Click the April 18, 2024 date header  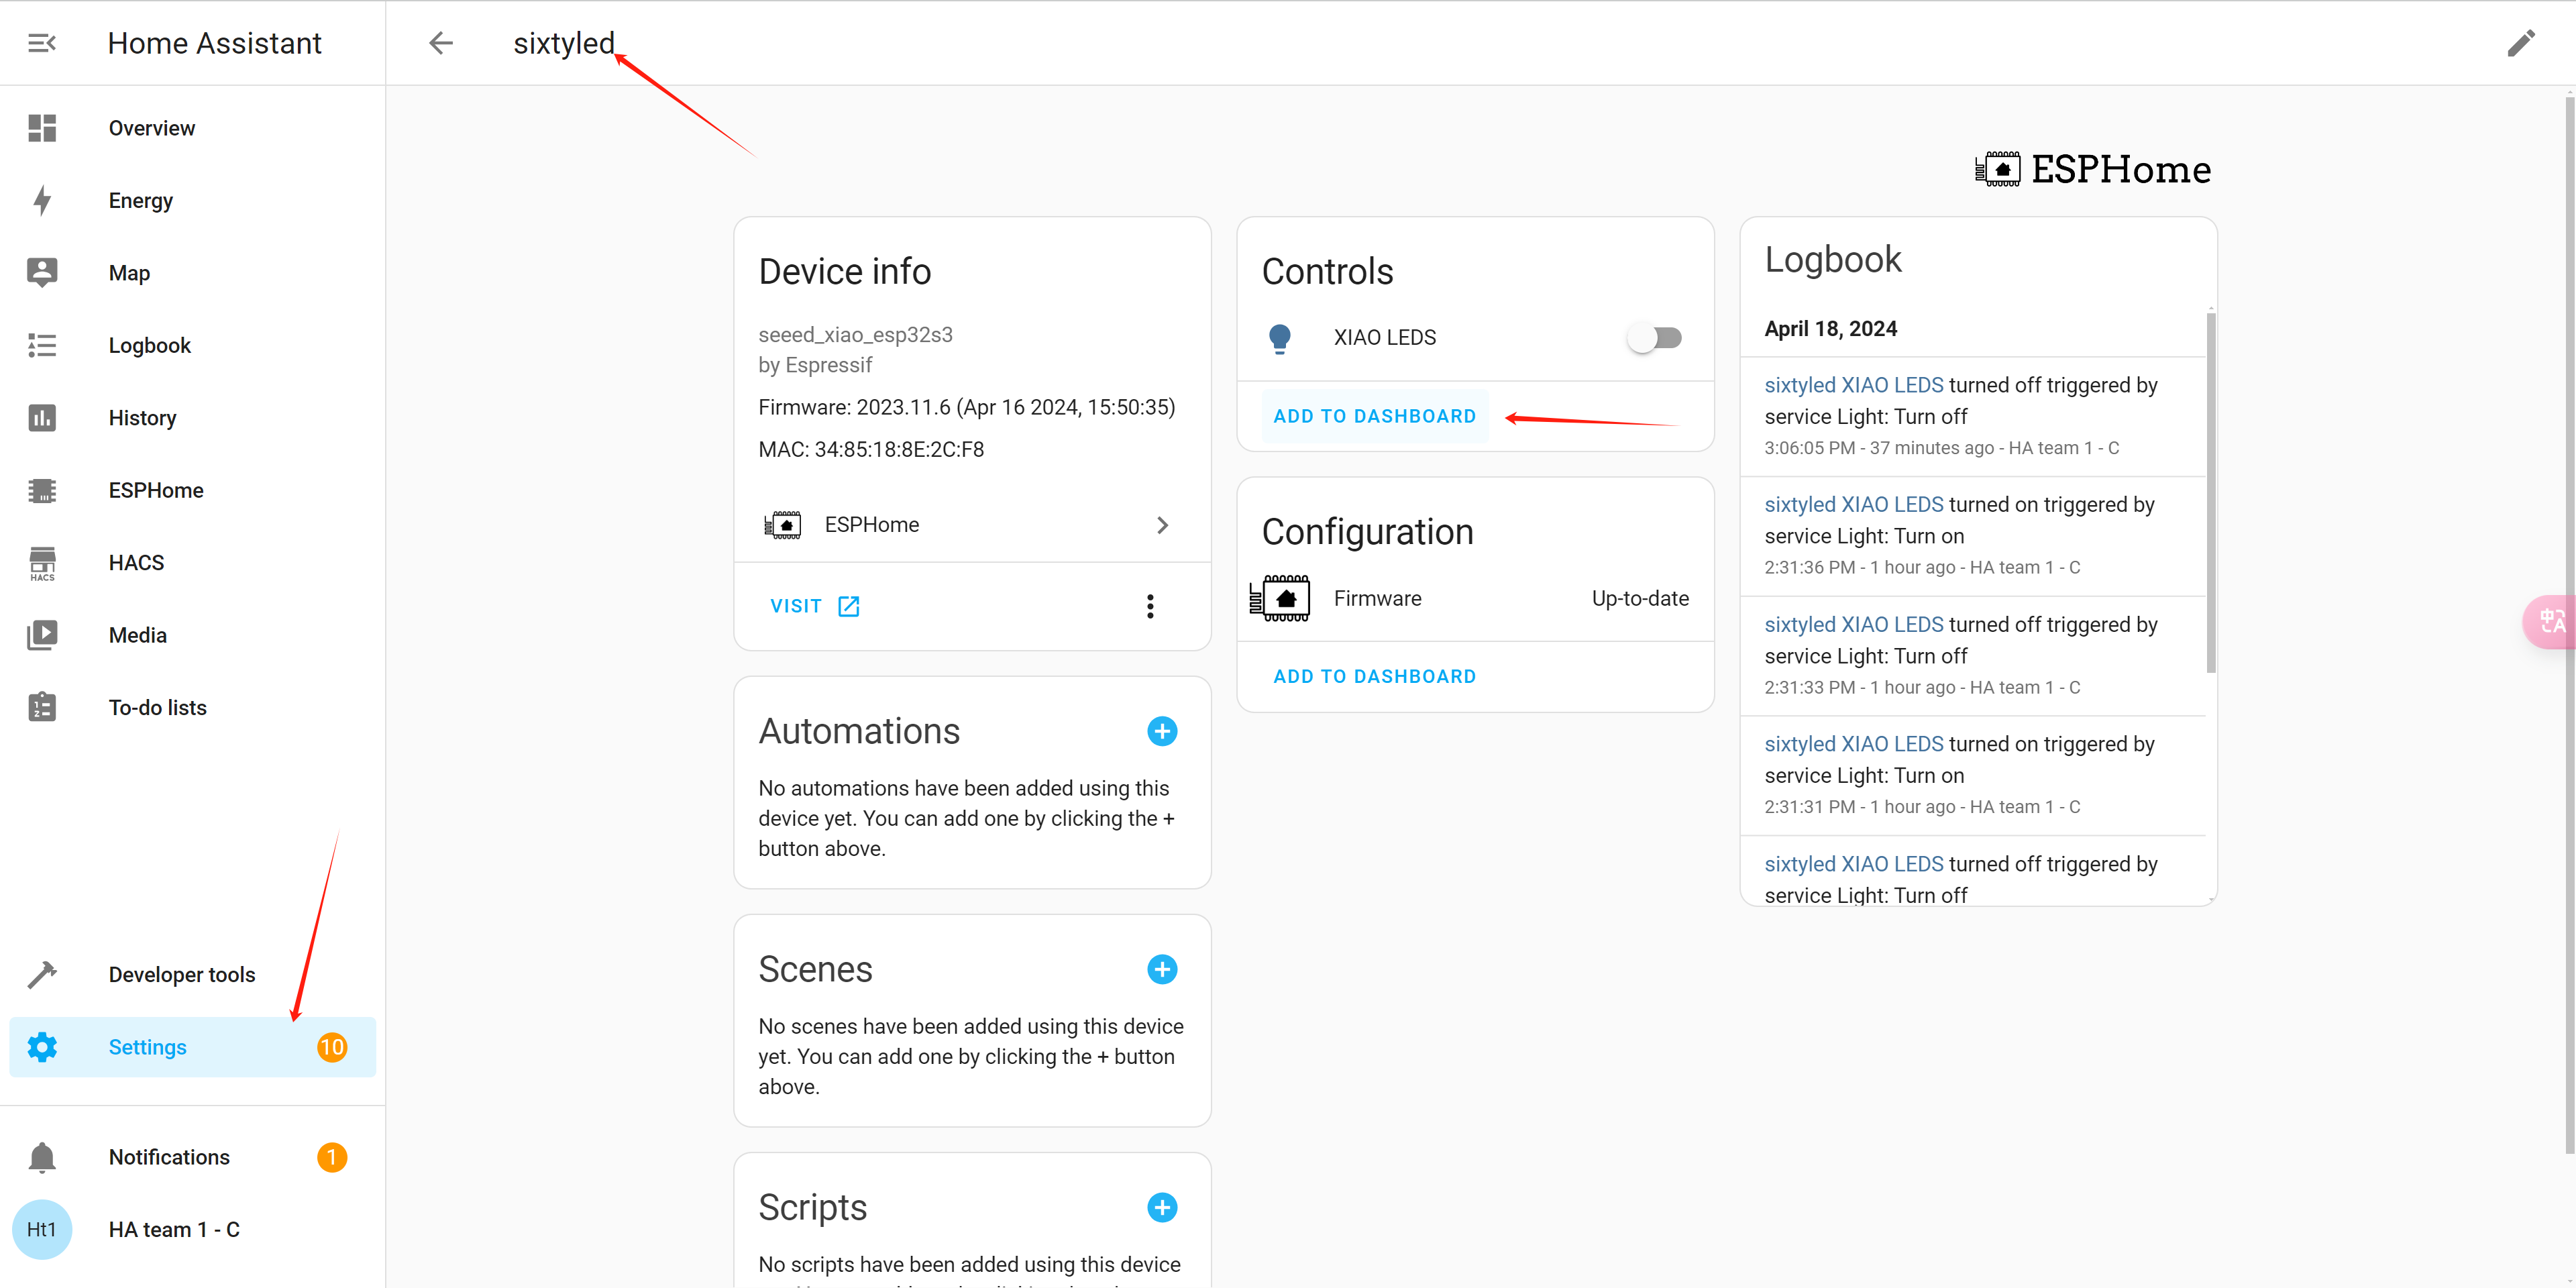click(x=1830, y=329)
